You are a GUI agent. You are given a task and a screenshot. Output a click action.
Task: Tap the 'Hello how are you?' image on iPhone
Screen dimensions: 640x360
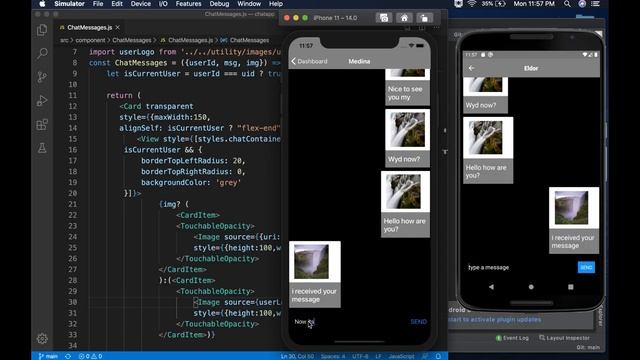pos(403,191)
